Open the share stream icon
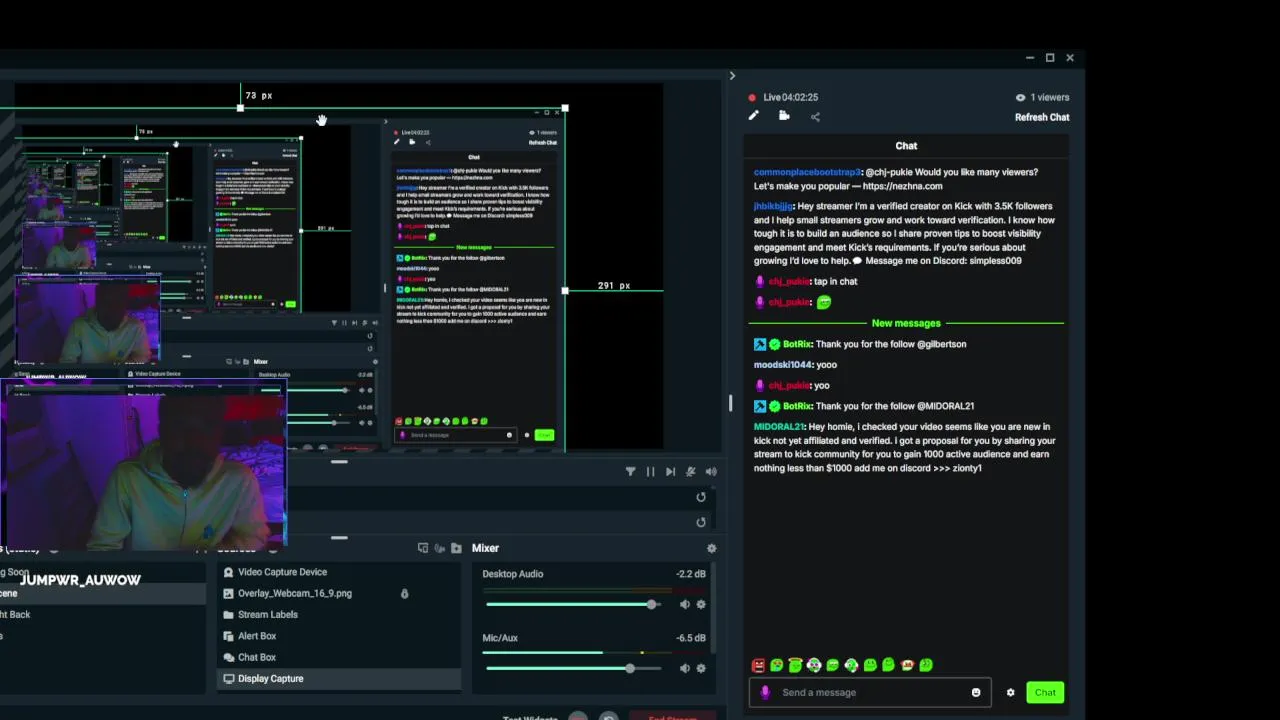 815,117
